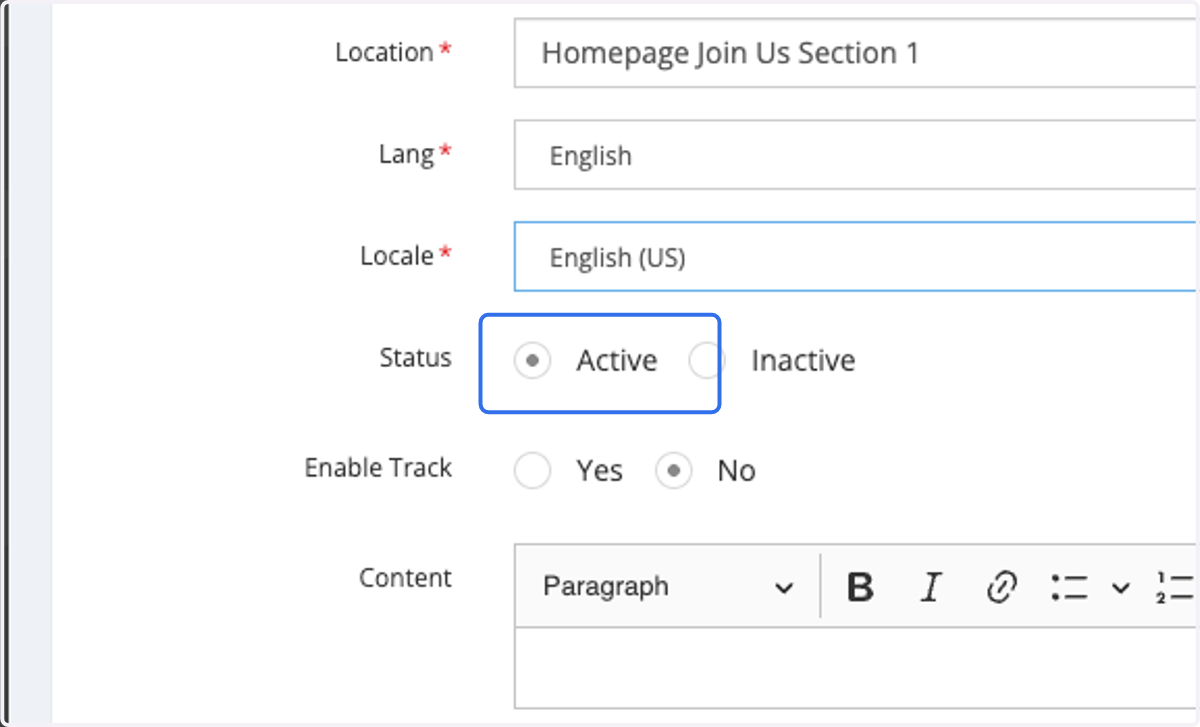Viewport: 1200px width, 727px height.
Task: Open the Lang dropdown showing English
Action: (x=856, y=155)
